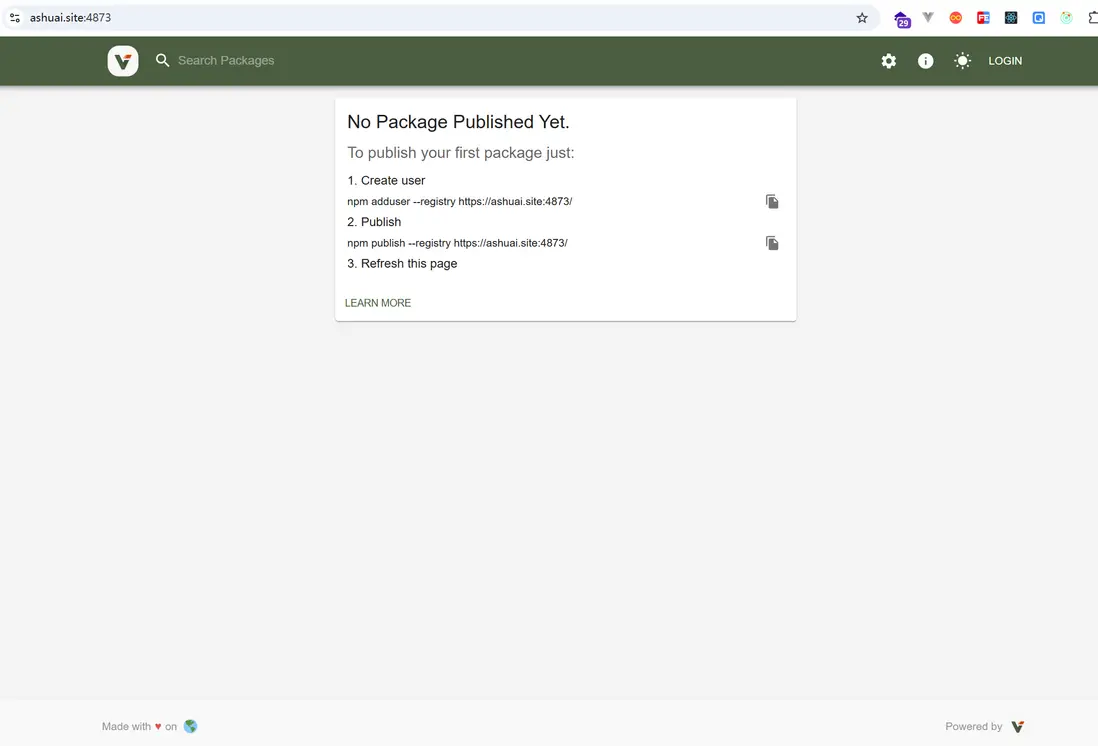Select the 'npm publish --registry' command text
The height and width of the screenshot is (746, 1098).
point(457,243)
